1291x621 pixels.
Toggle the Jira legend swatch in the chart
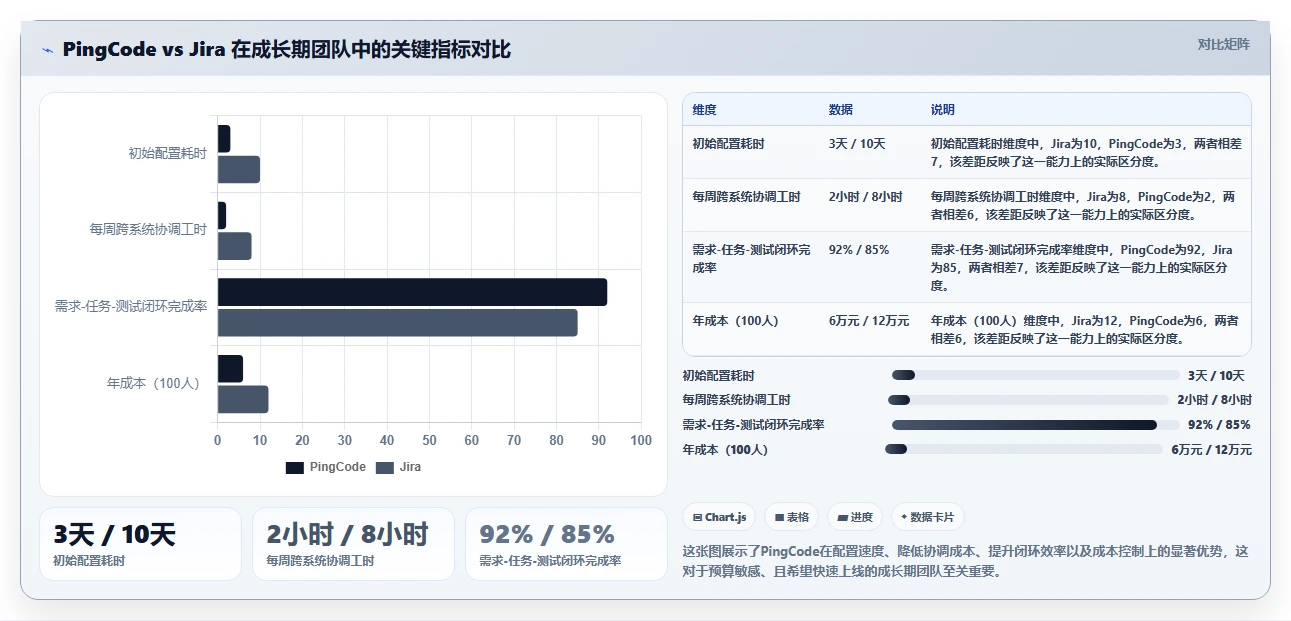tap(385, 467)
